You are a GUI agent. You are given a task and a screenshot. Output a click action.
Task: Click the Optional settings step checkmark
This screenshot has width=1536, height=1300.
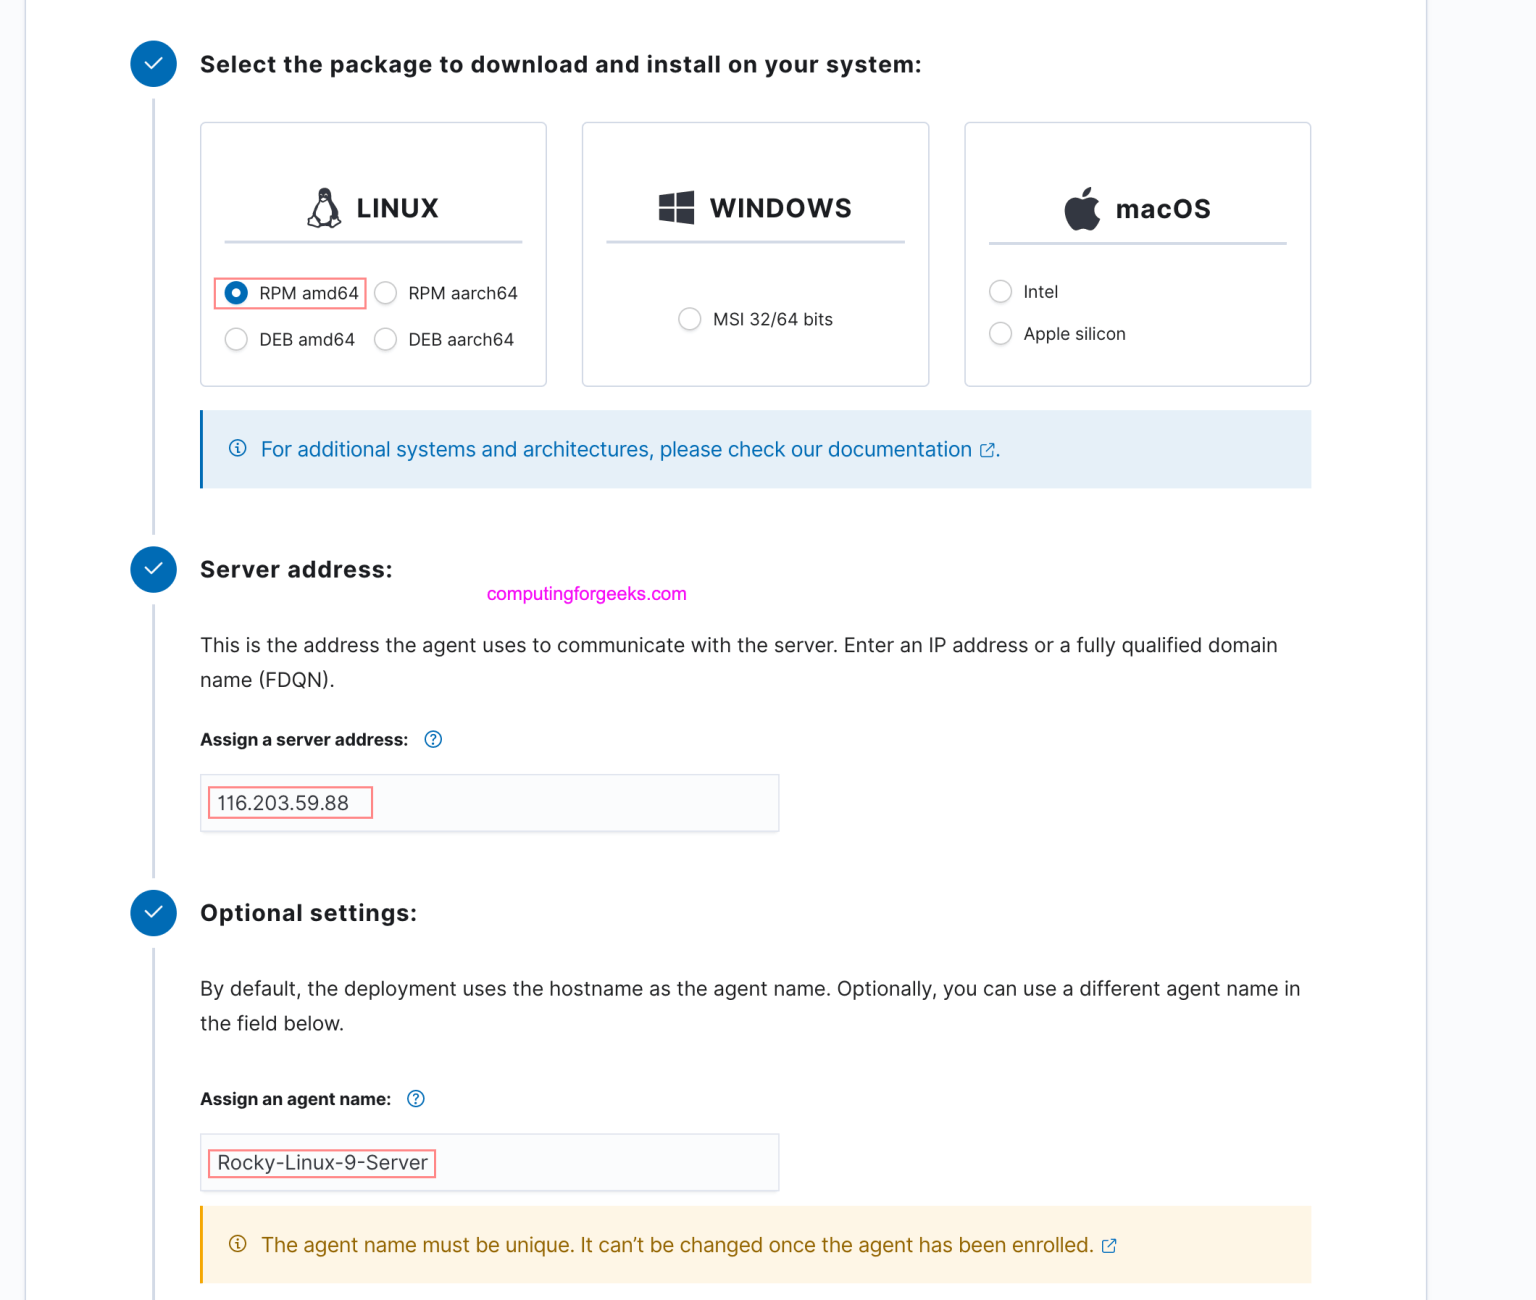(154, 913)
